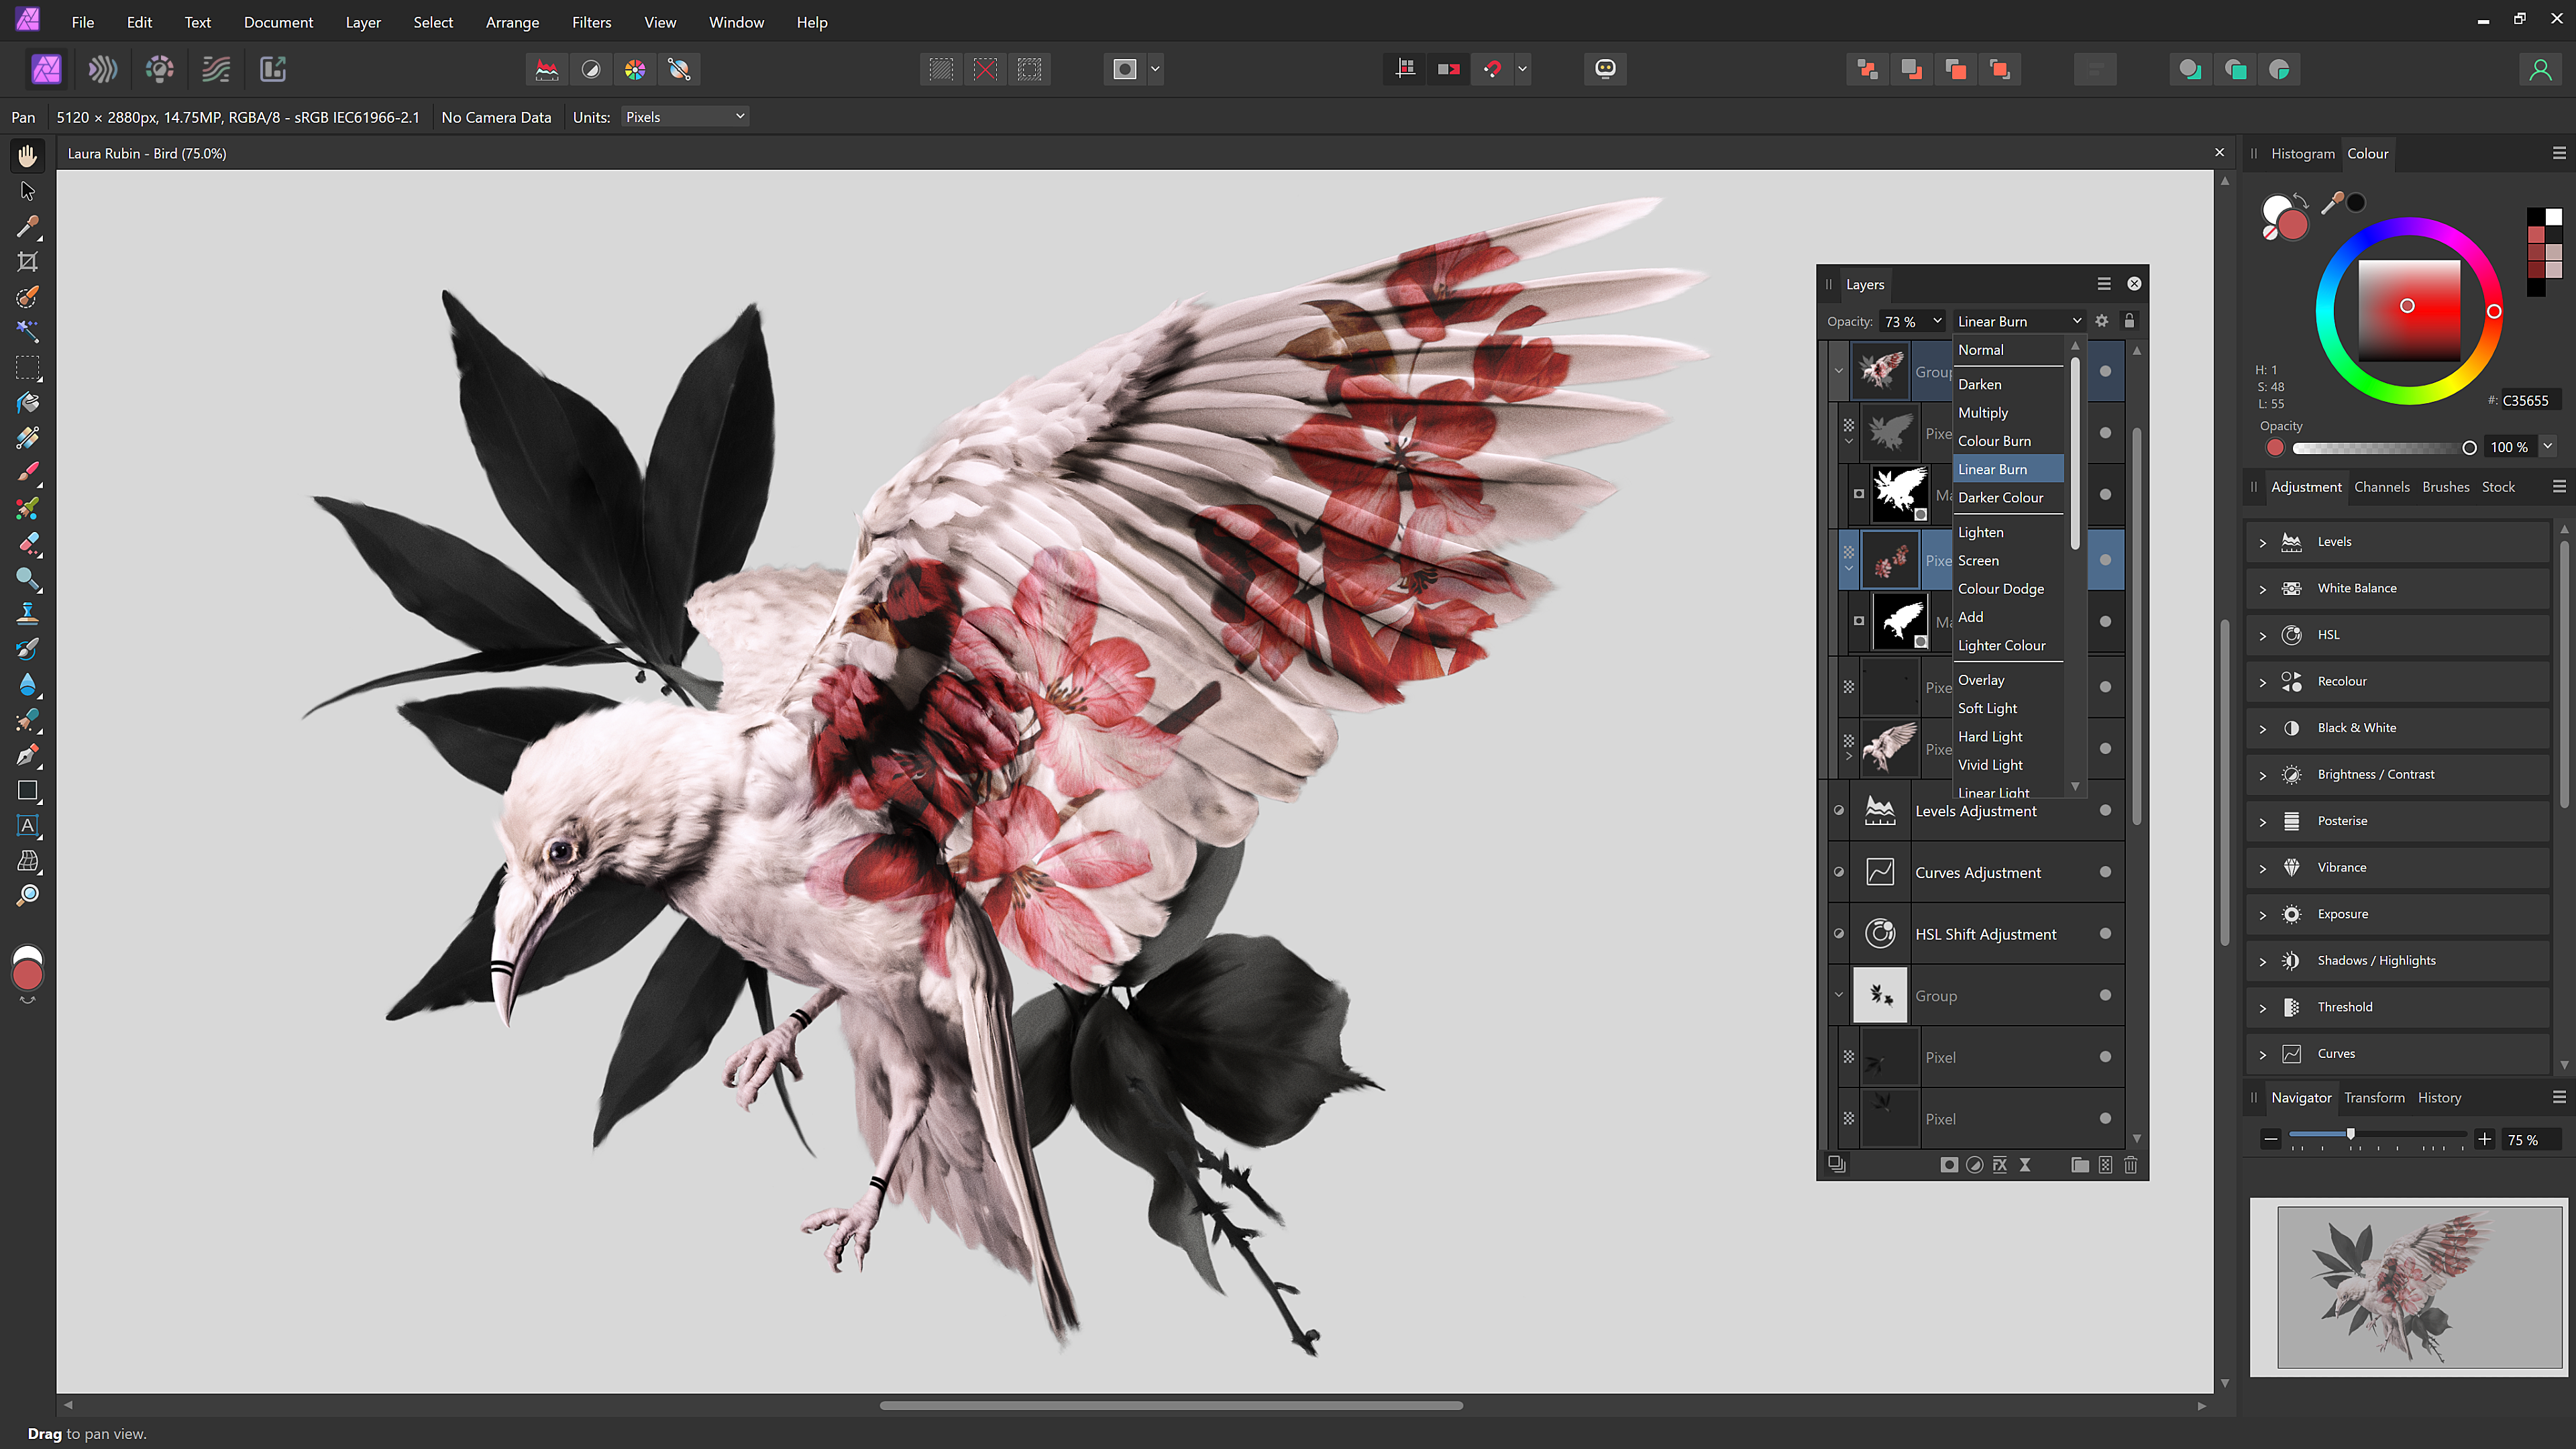Expand the White Balance adjustment

2263,588
